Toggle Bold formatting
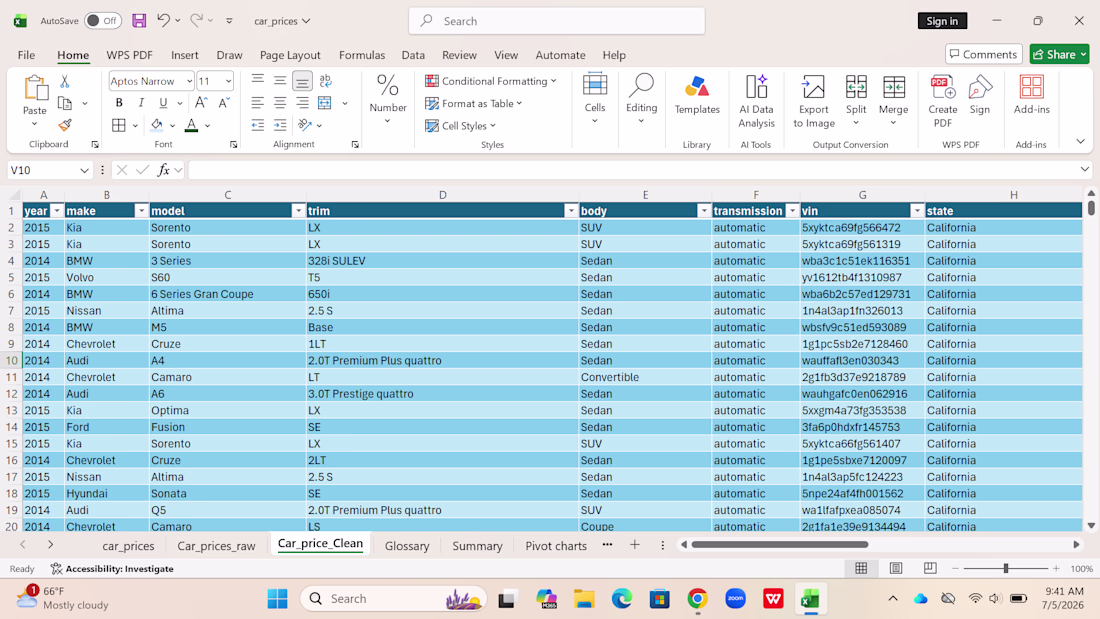 click(x=119, y=103)
